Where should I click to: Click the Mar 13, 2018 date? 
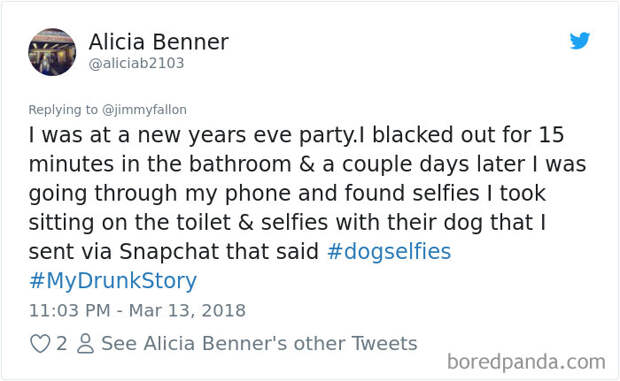tap(187, 310)
